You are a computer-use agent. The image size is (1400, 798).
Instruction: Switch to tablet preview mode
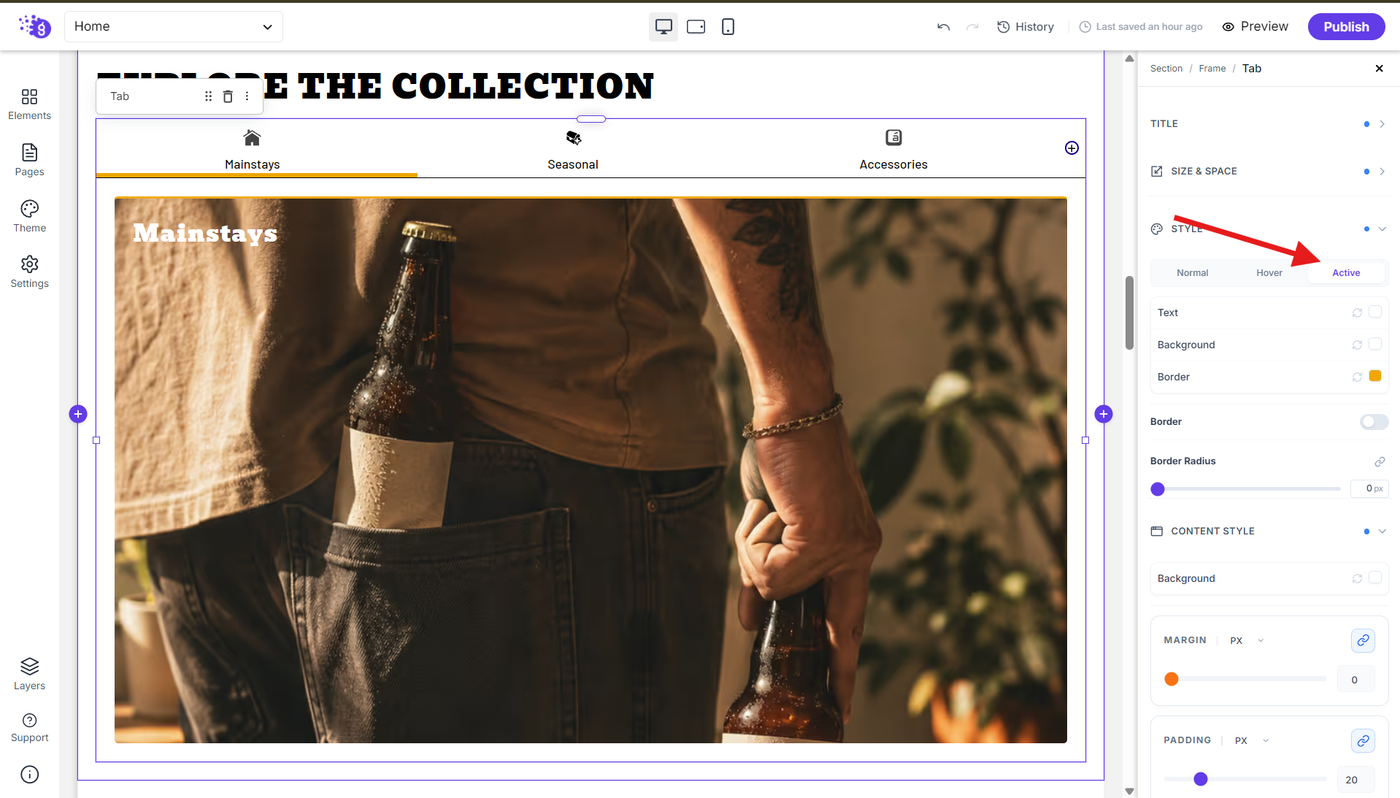(x=696, y=27)
